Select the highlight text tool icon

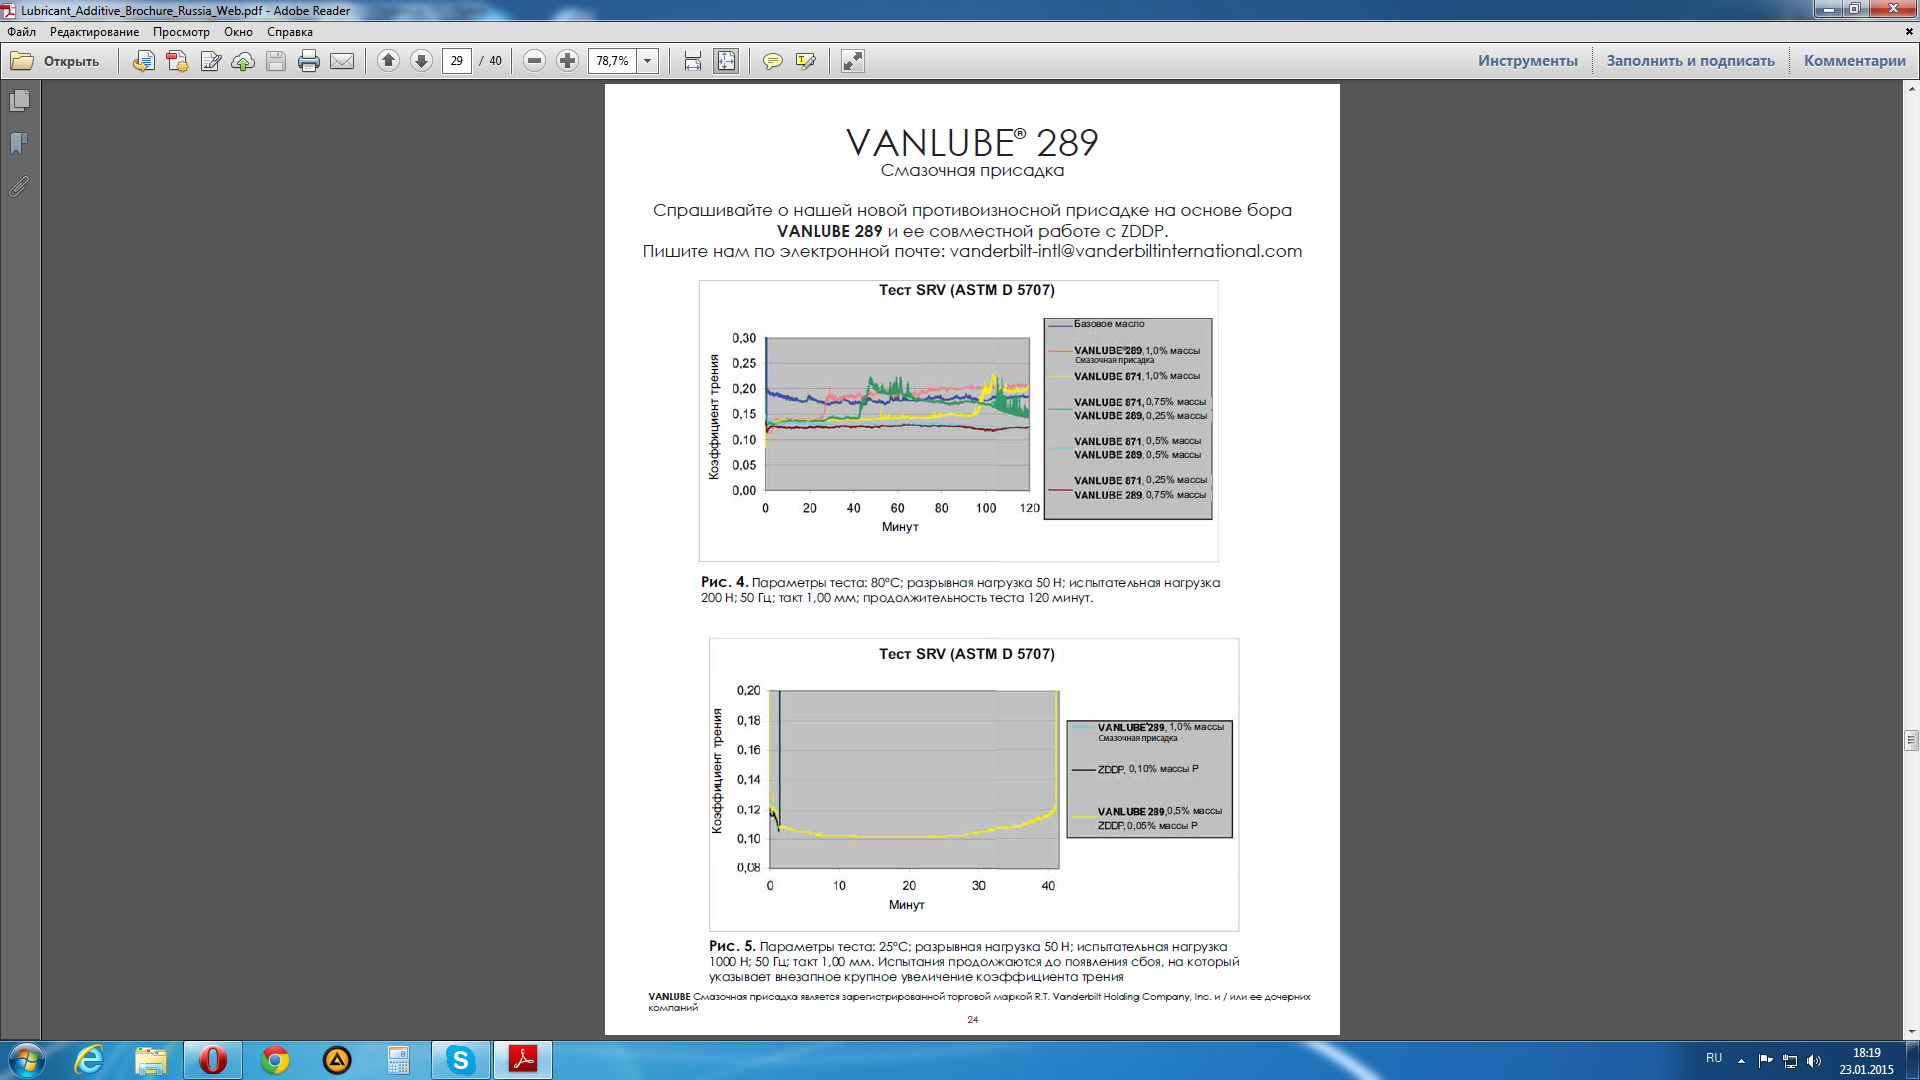805,61
